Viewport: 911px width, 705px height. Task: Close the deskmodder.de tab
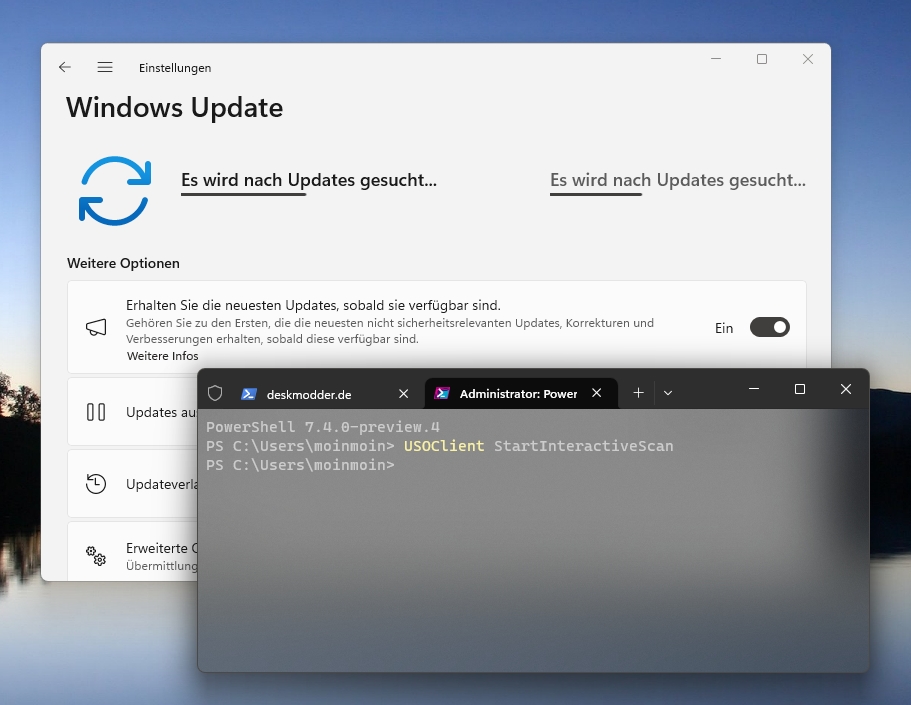click(404, 394)
